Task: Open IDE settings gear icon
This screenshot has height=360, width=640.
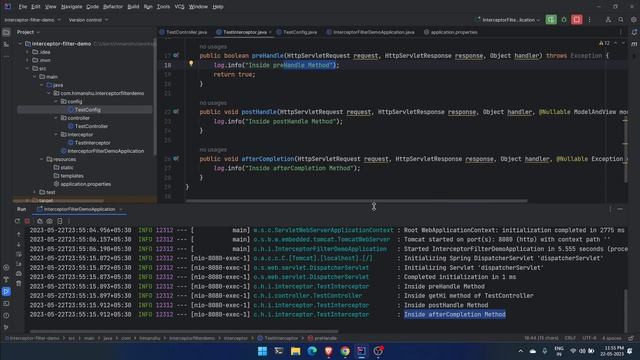Action: 633,20
